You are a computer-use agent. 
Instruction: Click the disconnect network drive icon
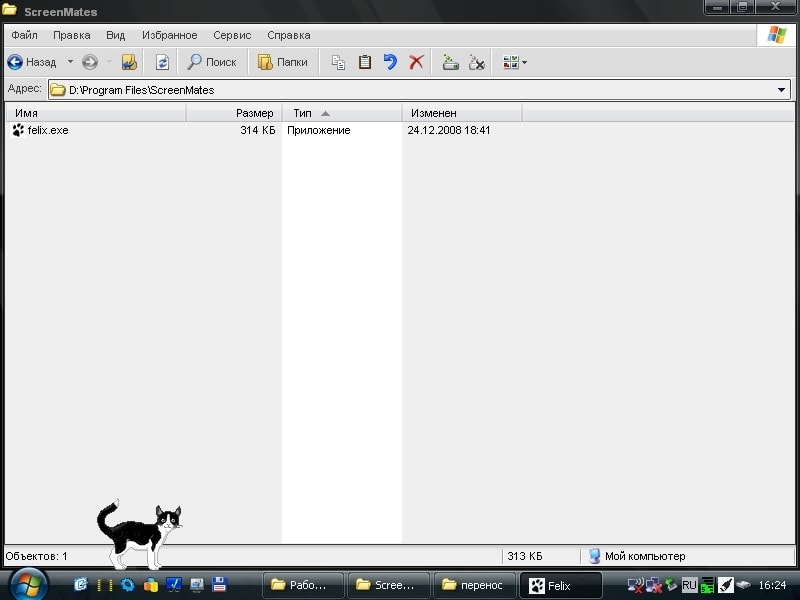click(x=477, y=62)
